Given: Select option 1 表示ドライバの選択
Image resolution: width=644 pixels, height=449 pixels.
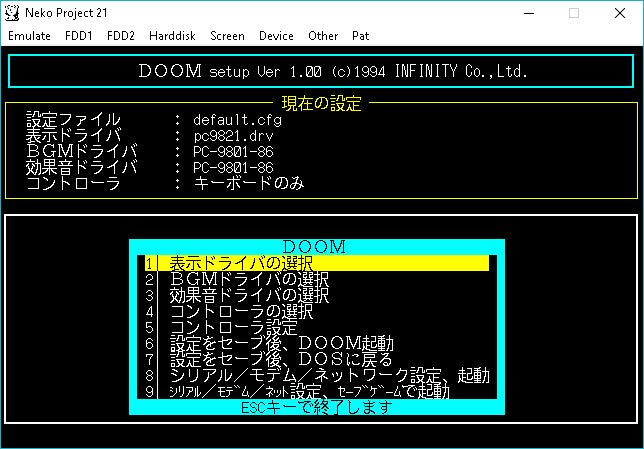Looking at the screenshot, I should click(317, 263).
